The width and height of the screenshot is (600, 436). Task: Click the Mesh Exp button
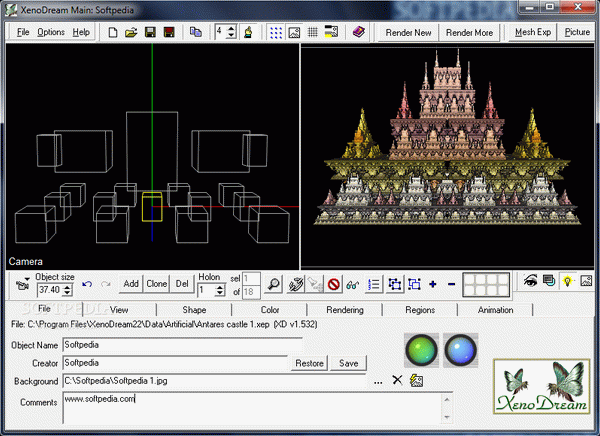pos(533,33)
